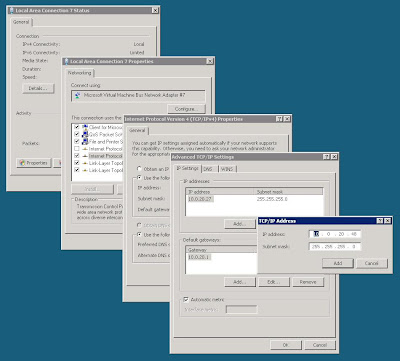Click the File and Printer Sharing item icon

coord(85,142)
